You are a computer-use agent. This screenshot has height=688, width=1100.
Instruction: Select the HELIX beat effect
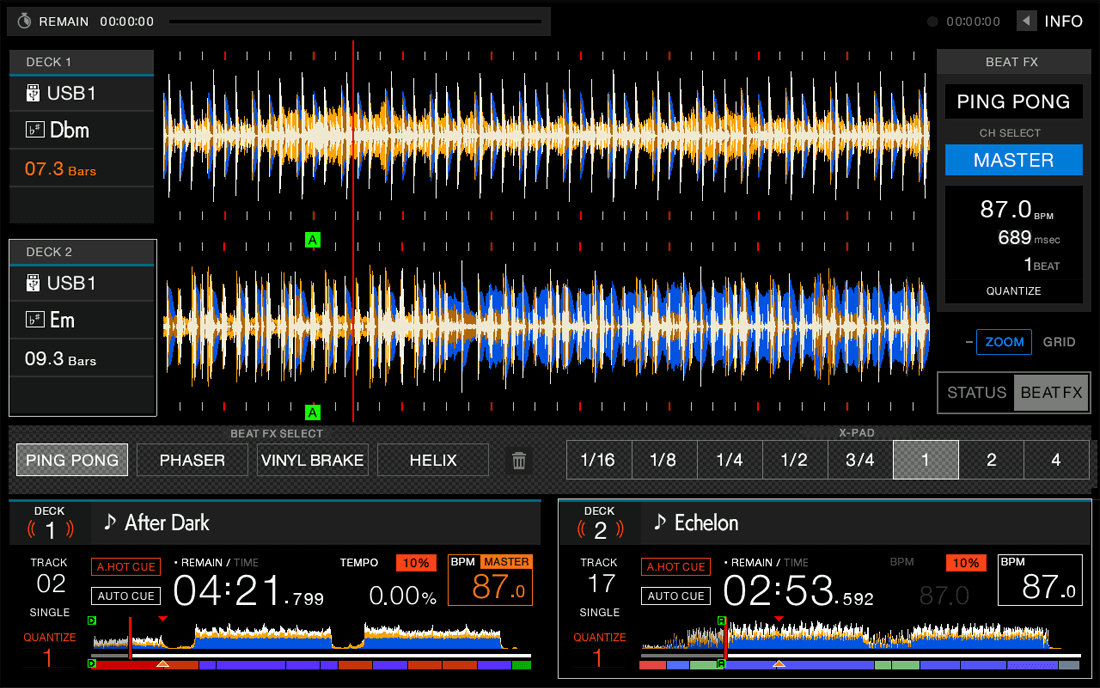tap(433, 460)
